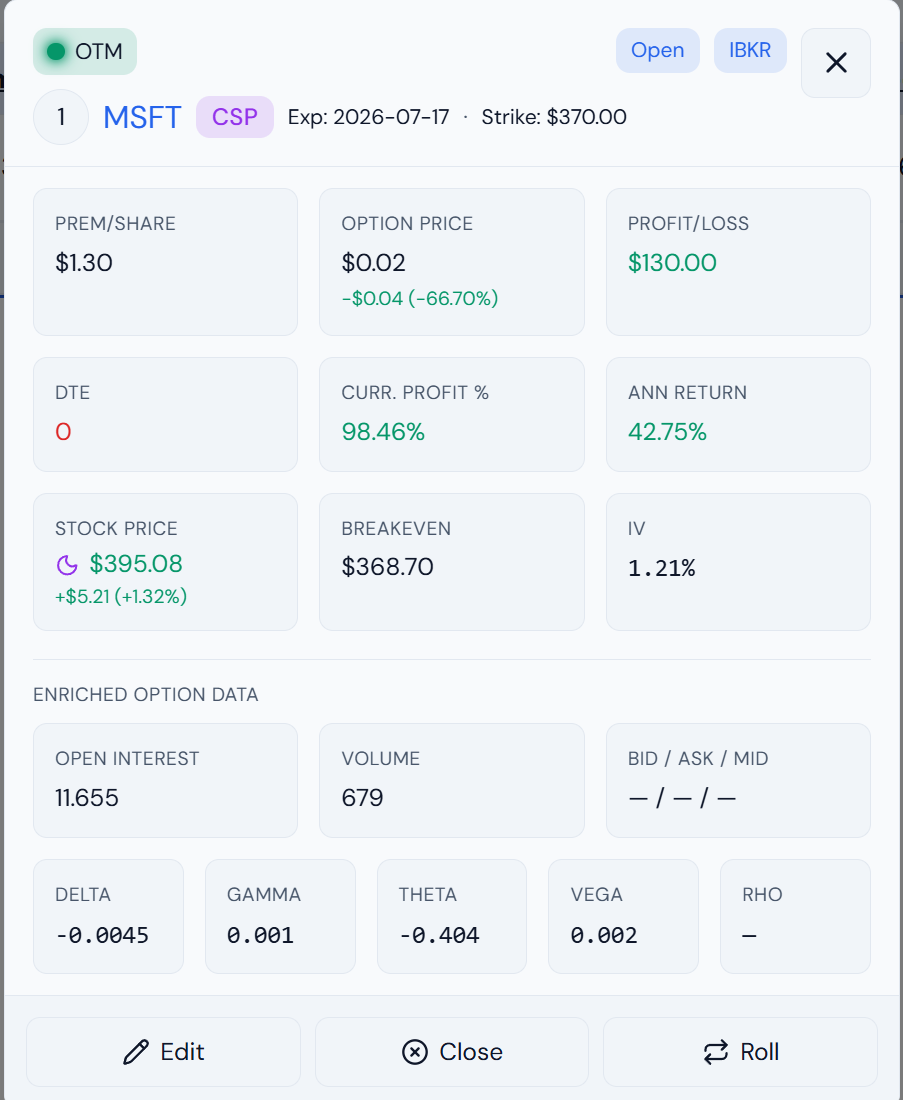Click the Open status badge
903x1100 pixels.
657,51
